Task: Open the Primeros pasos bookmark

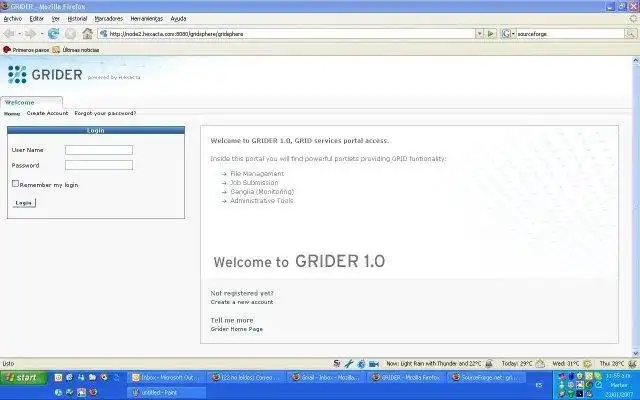Action: click(x=26, y=50)
